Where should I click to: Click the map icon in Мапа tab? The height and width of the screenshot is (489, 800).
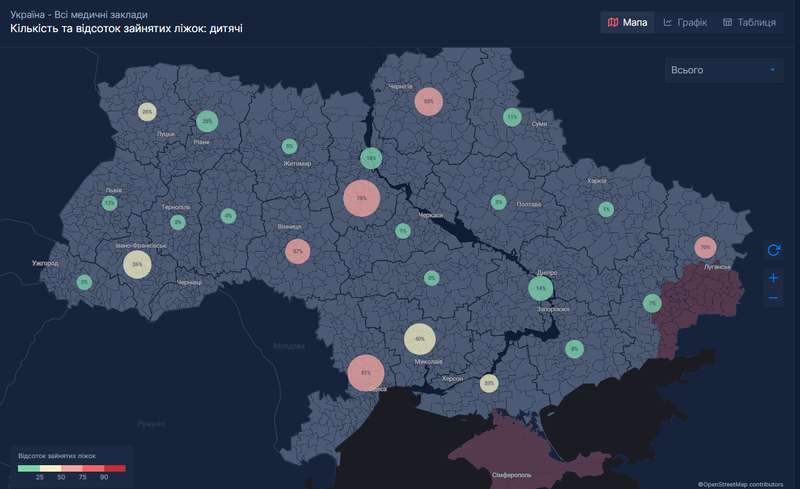click(613, 22)
